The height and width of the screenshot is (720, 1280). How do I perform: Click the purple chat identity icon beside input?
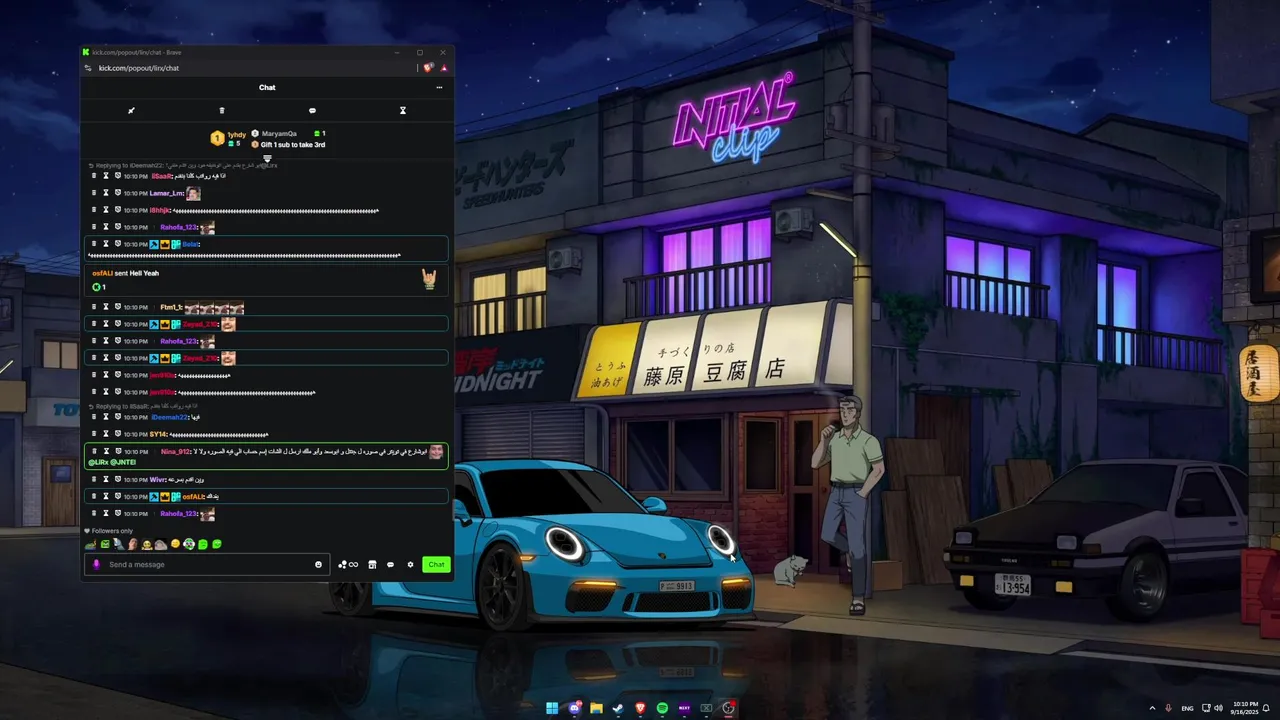click(96, 564)
